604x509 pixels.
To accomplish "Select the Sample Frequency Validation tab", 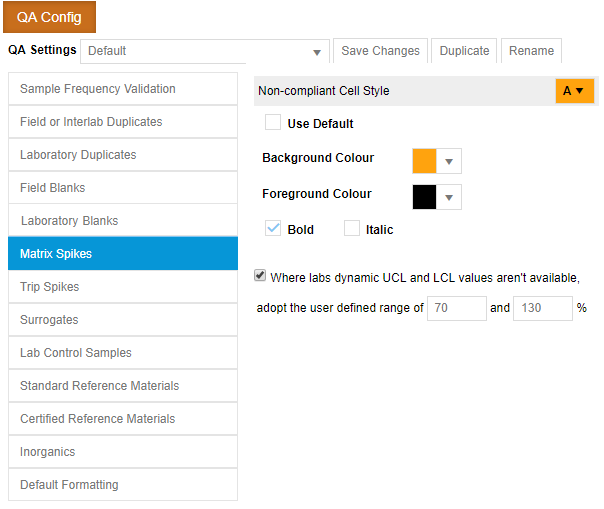I will (123, 89).
